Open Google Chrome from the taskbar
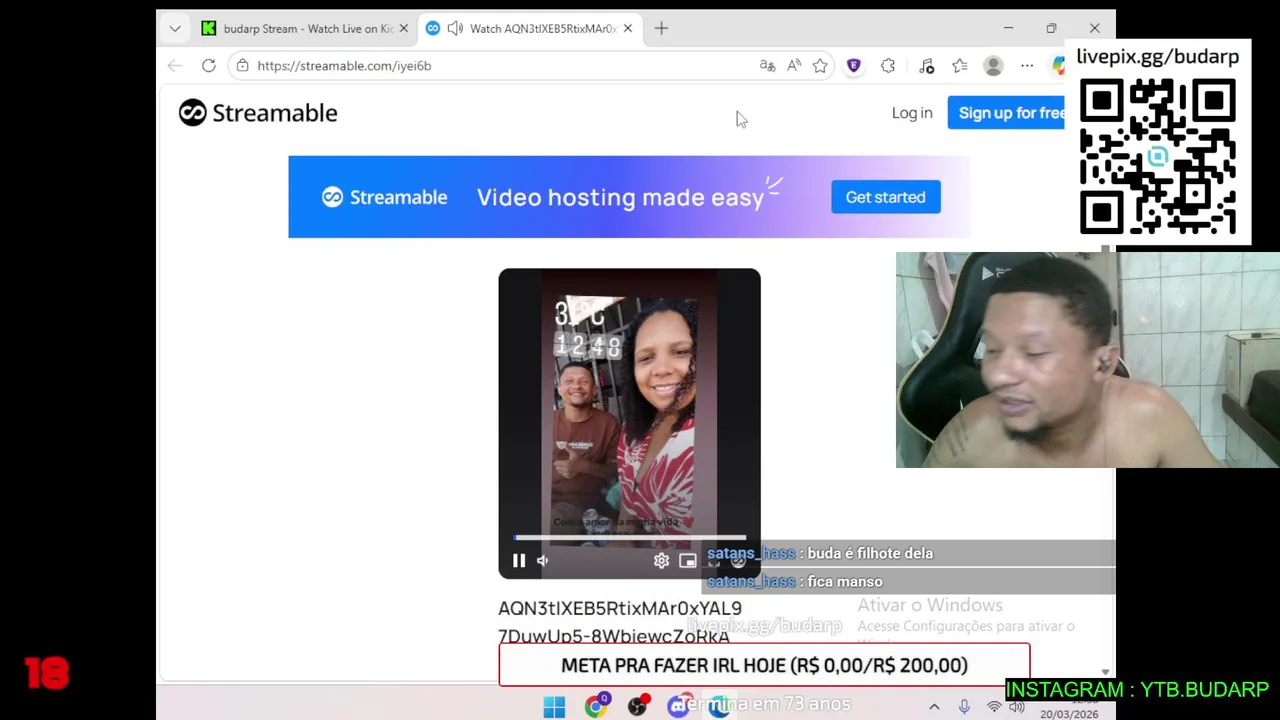This screenshot has width=1280, height=720. pos(596,707)
